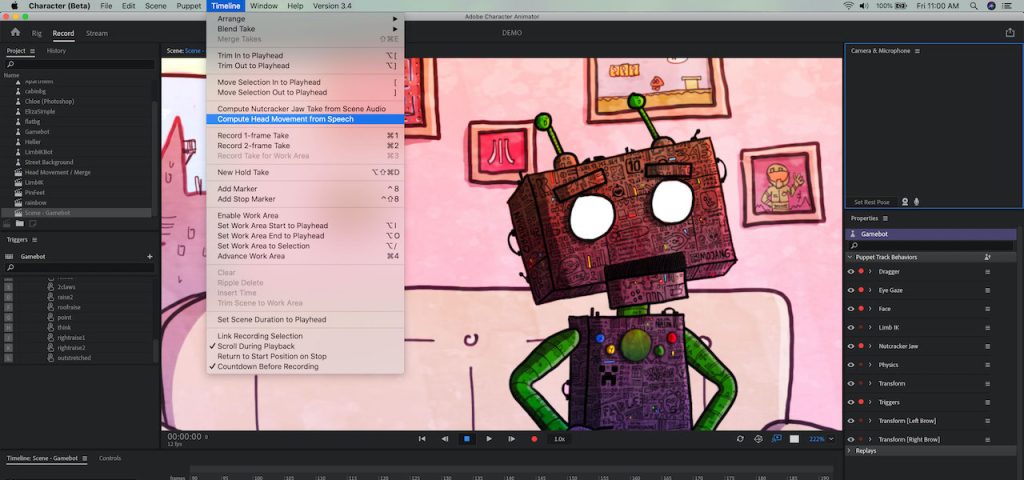Collapse the Puppet Track Behaviors section
The height and width of the screenshot is (480, 1024).
pos(850,257)
